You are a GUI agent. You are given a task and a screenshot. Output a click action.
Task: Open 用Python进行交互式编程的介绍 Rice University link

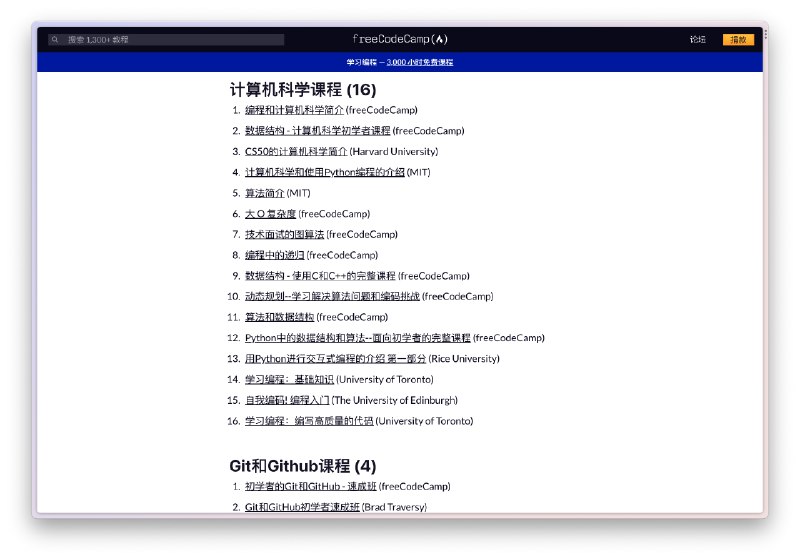tap(335, 359)
